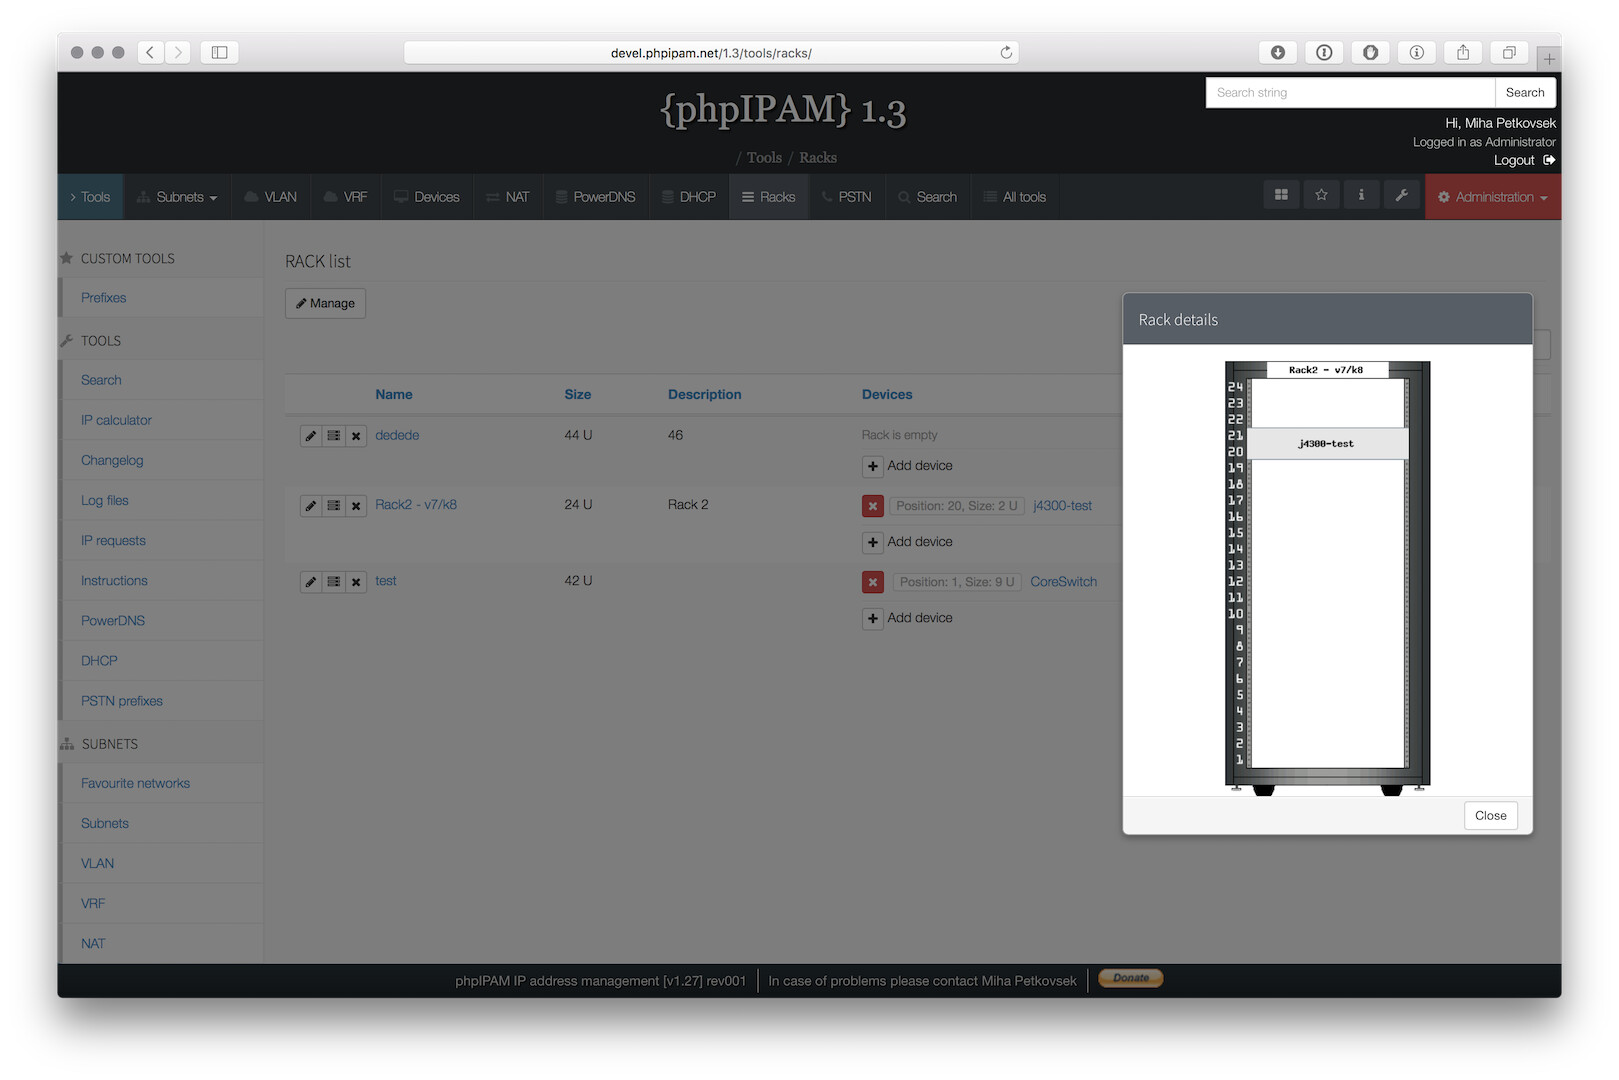Image resolution: width=1619 pixels, height=1080 pixels.
Task: Open IP requests in sidebar
Action: click(x=113, y=540)
